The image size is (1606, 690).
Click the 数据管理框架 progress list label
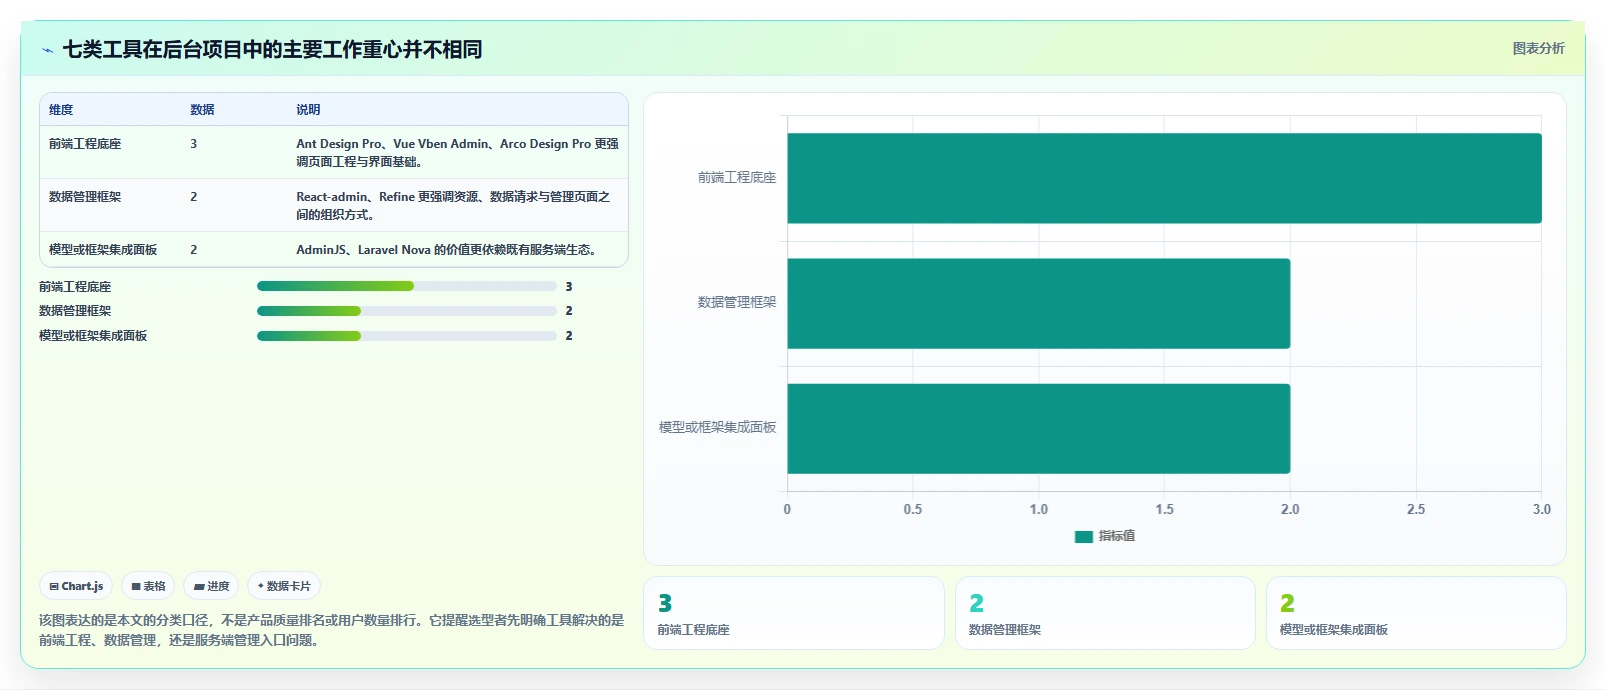click(75, 311)
